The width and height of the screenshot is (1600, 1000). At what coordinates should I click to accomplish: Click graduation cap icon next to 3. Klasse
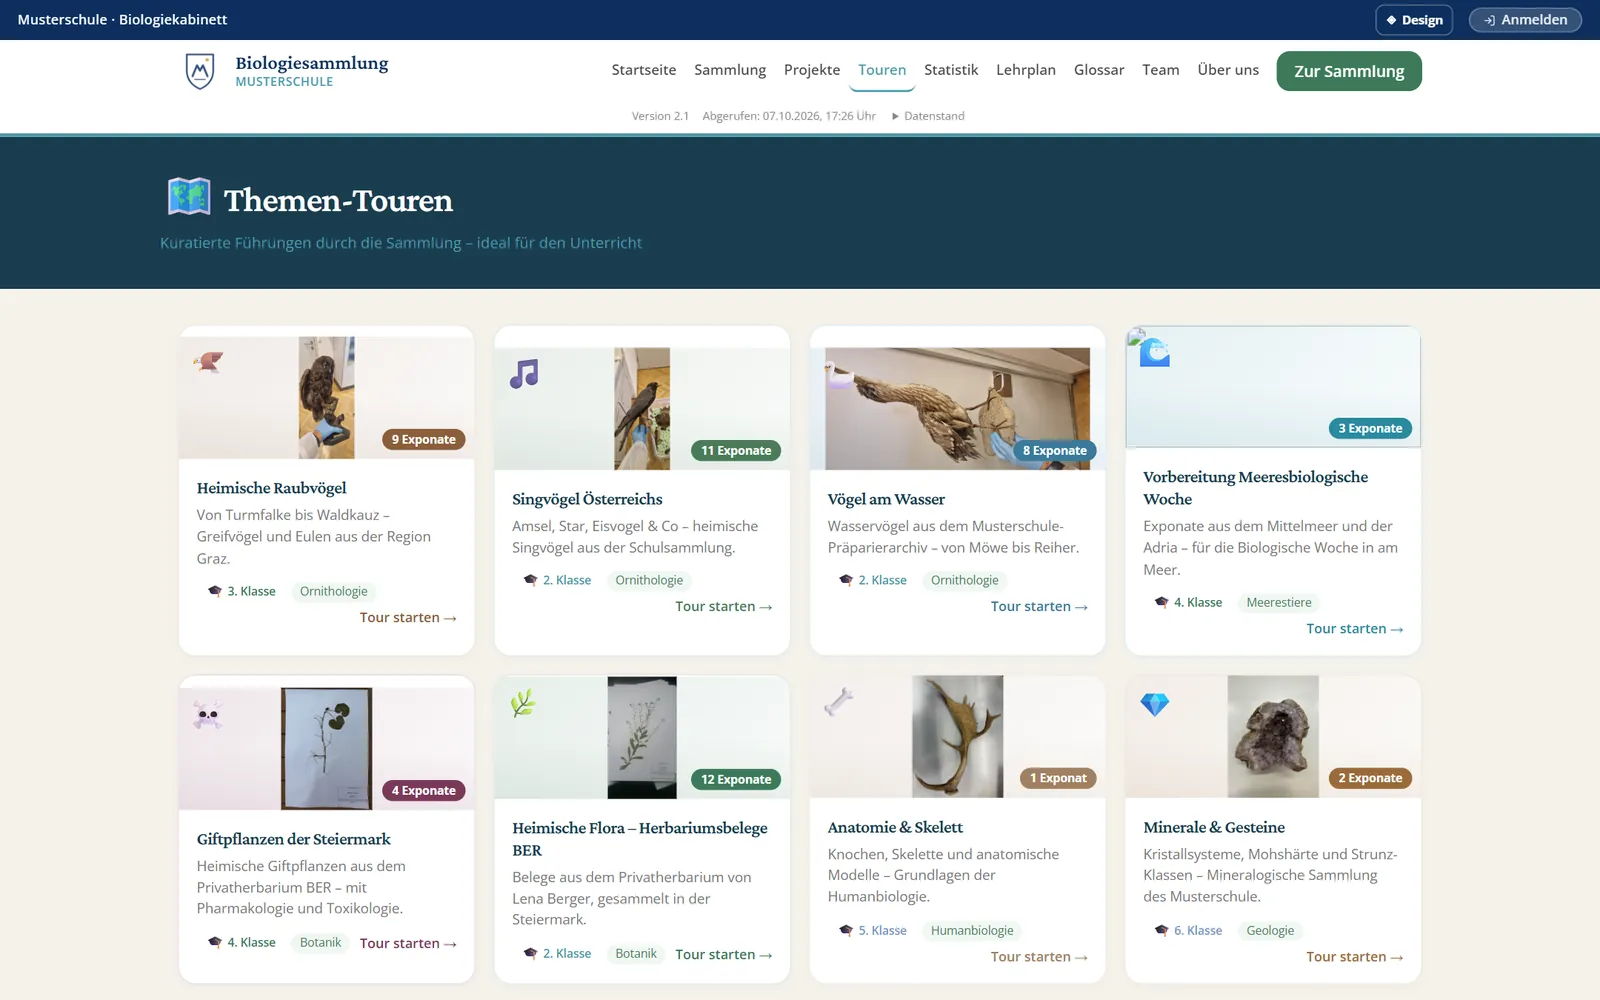point(214,591)
